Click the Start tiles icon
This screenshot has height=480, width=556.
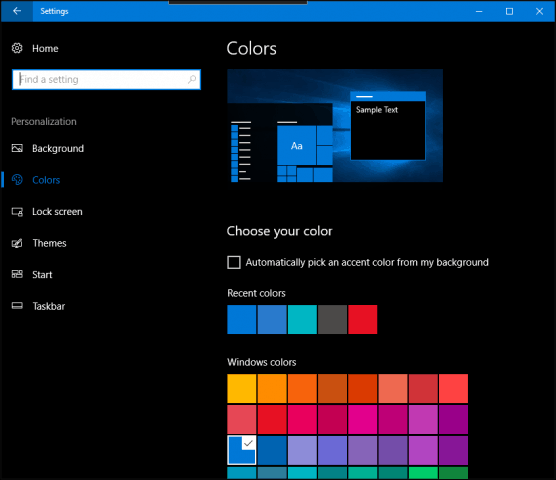(x=17, y=274)
